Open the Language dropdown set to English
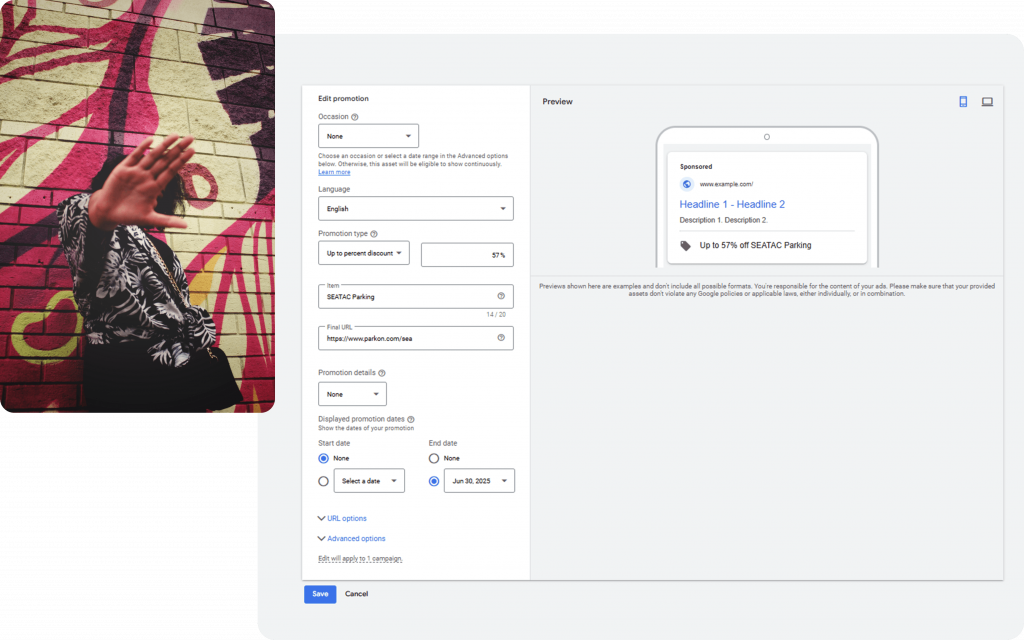This screenshot has width=1024, height=640. (x=415, y=209)
